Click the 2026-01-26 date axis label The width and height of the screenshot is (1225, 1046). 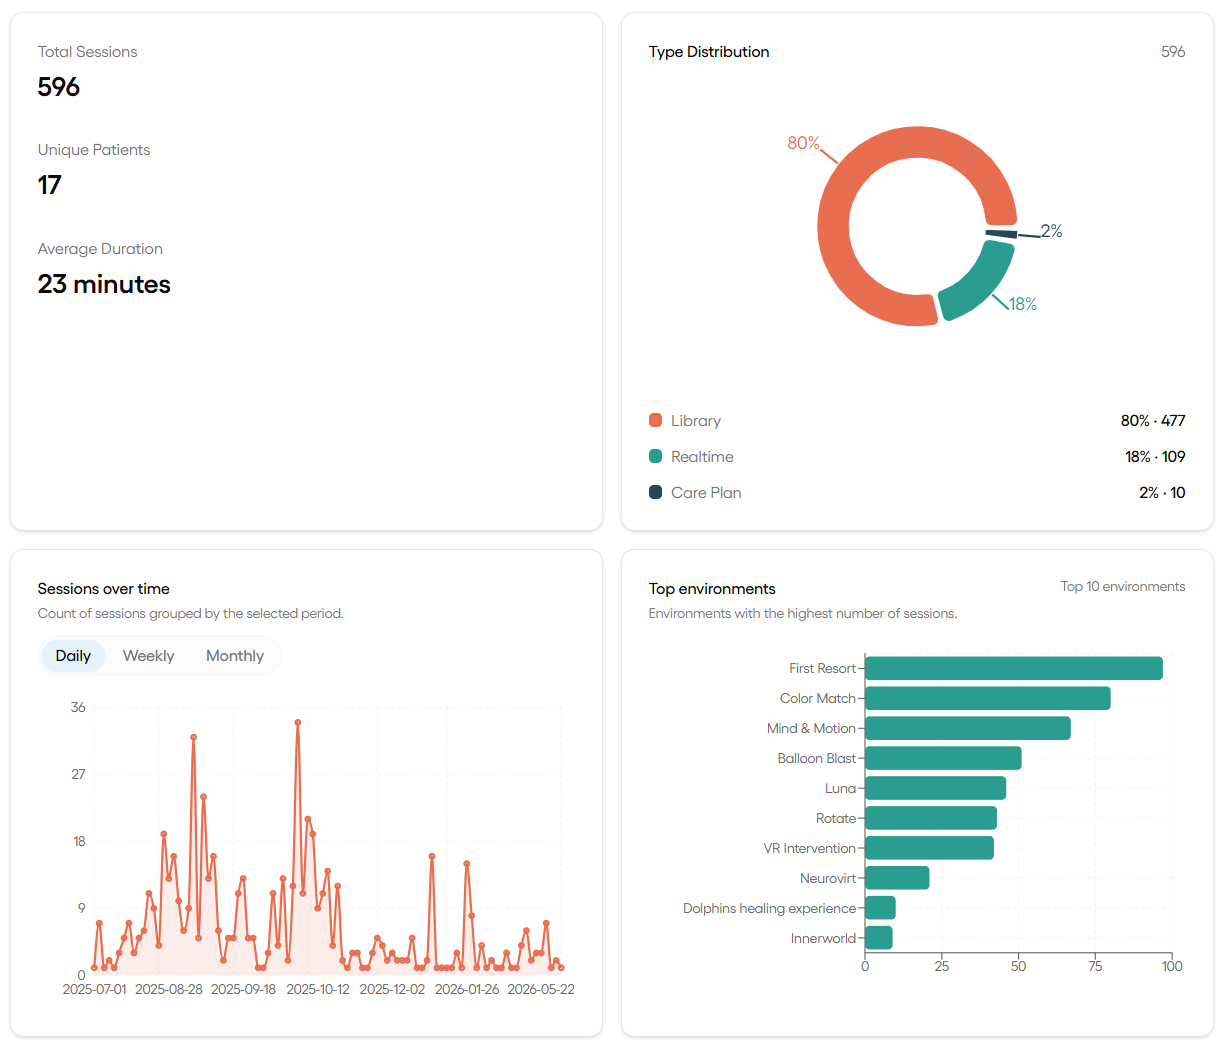pos(467,989)
